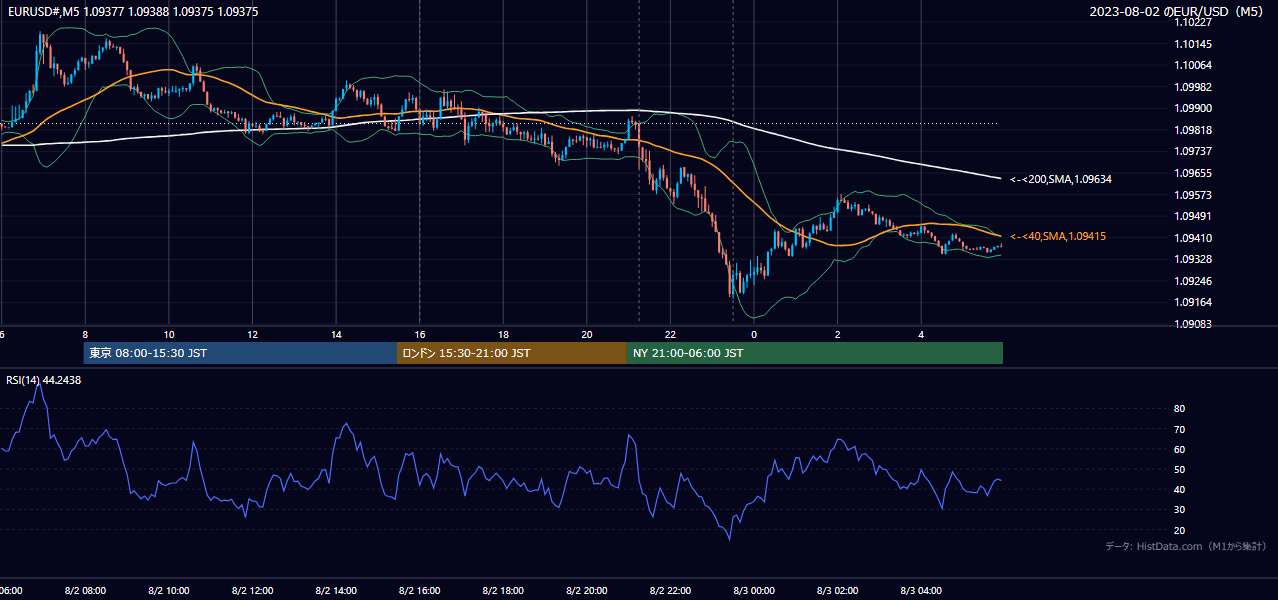Screen dimensions: 1278x600
Task: Click price level 1.10227 on axis
Action: coord(1192,22)
